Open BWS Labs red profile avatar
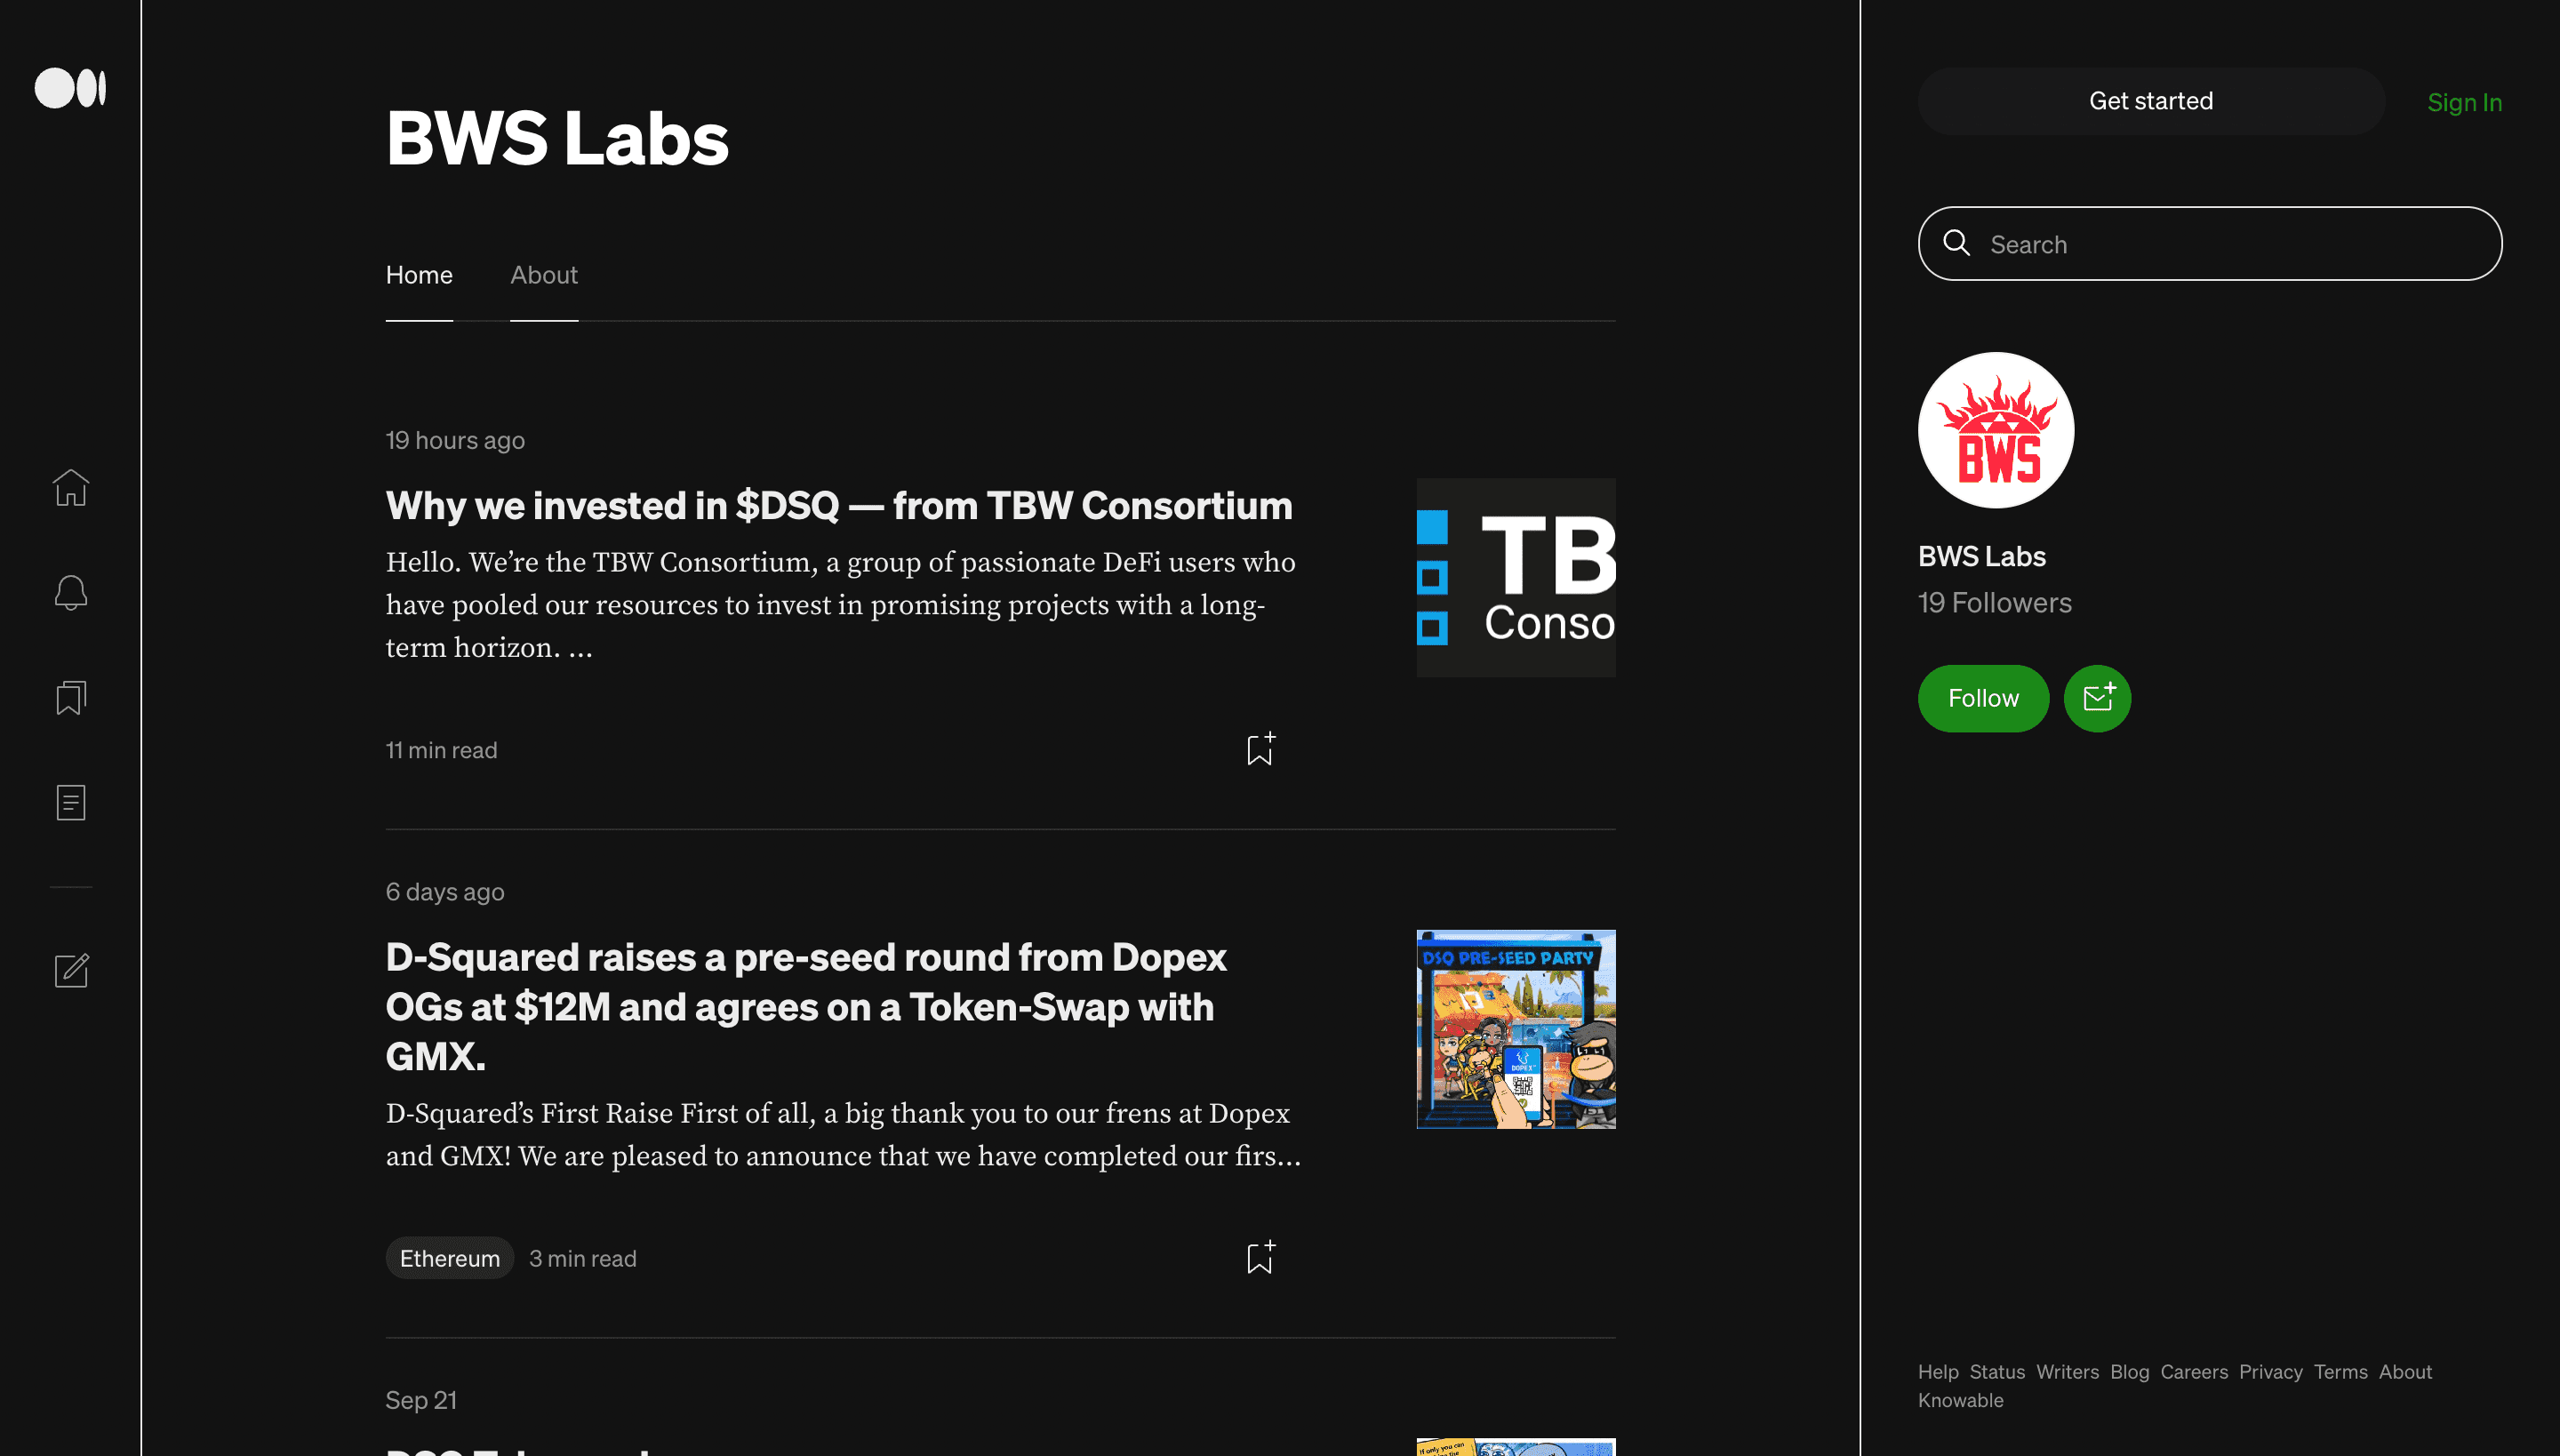Screen dimensions: 2560x1456 (x=1995, y=430)
